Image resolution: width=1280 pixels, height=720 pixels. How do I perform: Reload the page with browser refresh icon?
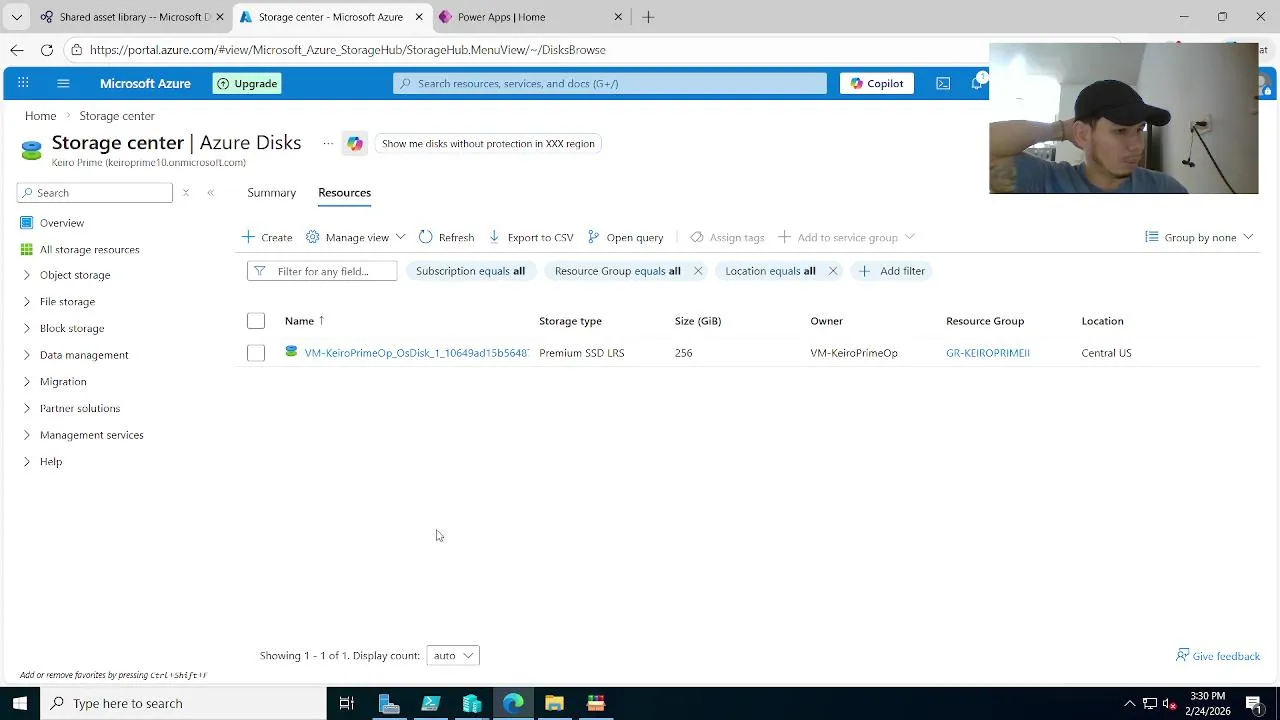pos(47,49)
